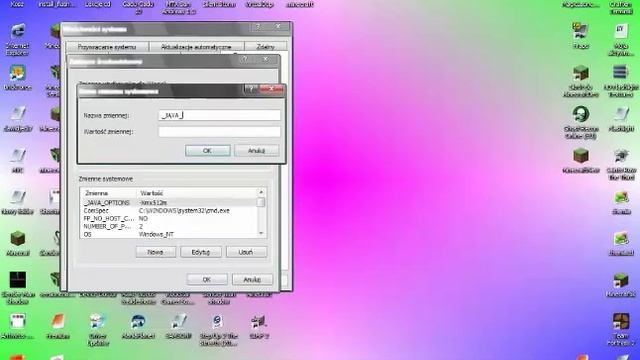Open the paper shortcut icon below Ulubione
This screenshot has width=640, height=360.
click(18, 115)
